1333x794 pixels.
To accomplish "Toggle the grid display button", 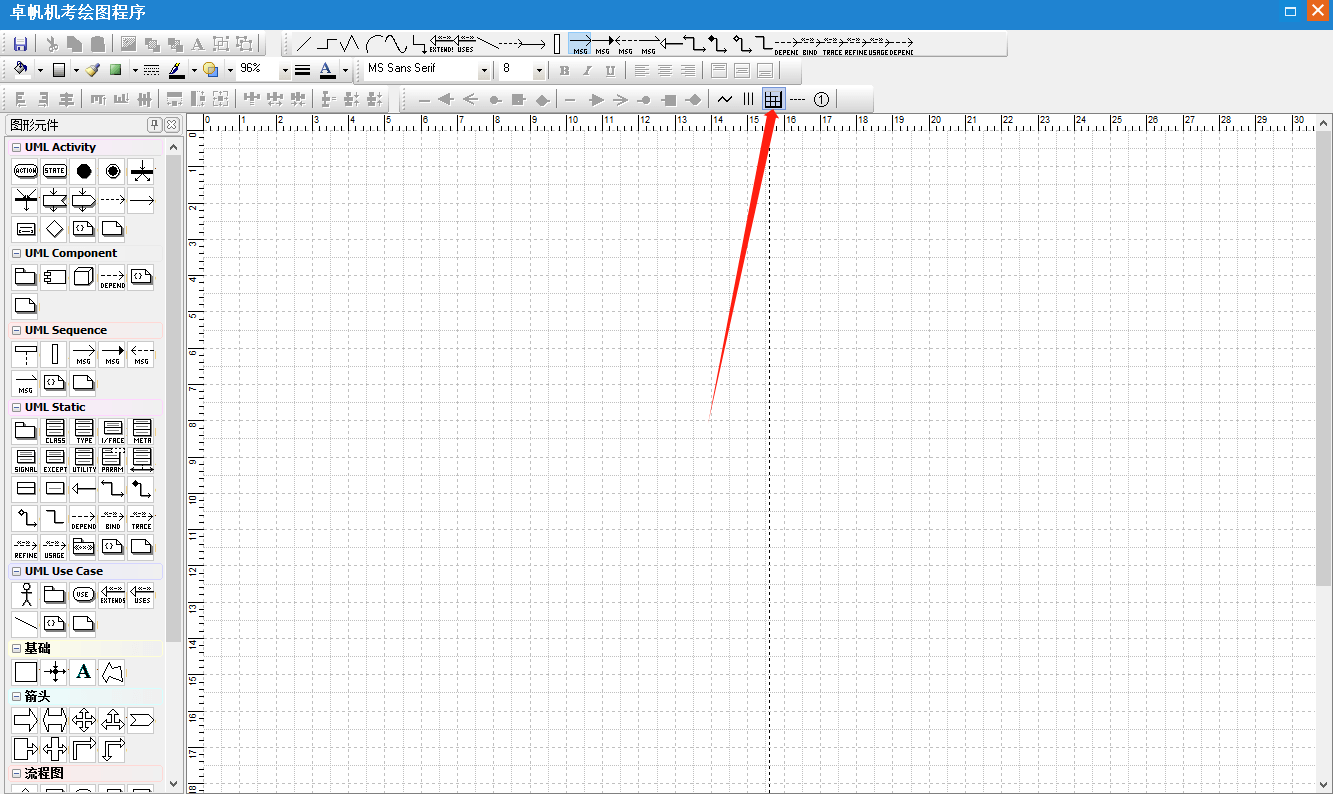I will coord(773,99).
